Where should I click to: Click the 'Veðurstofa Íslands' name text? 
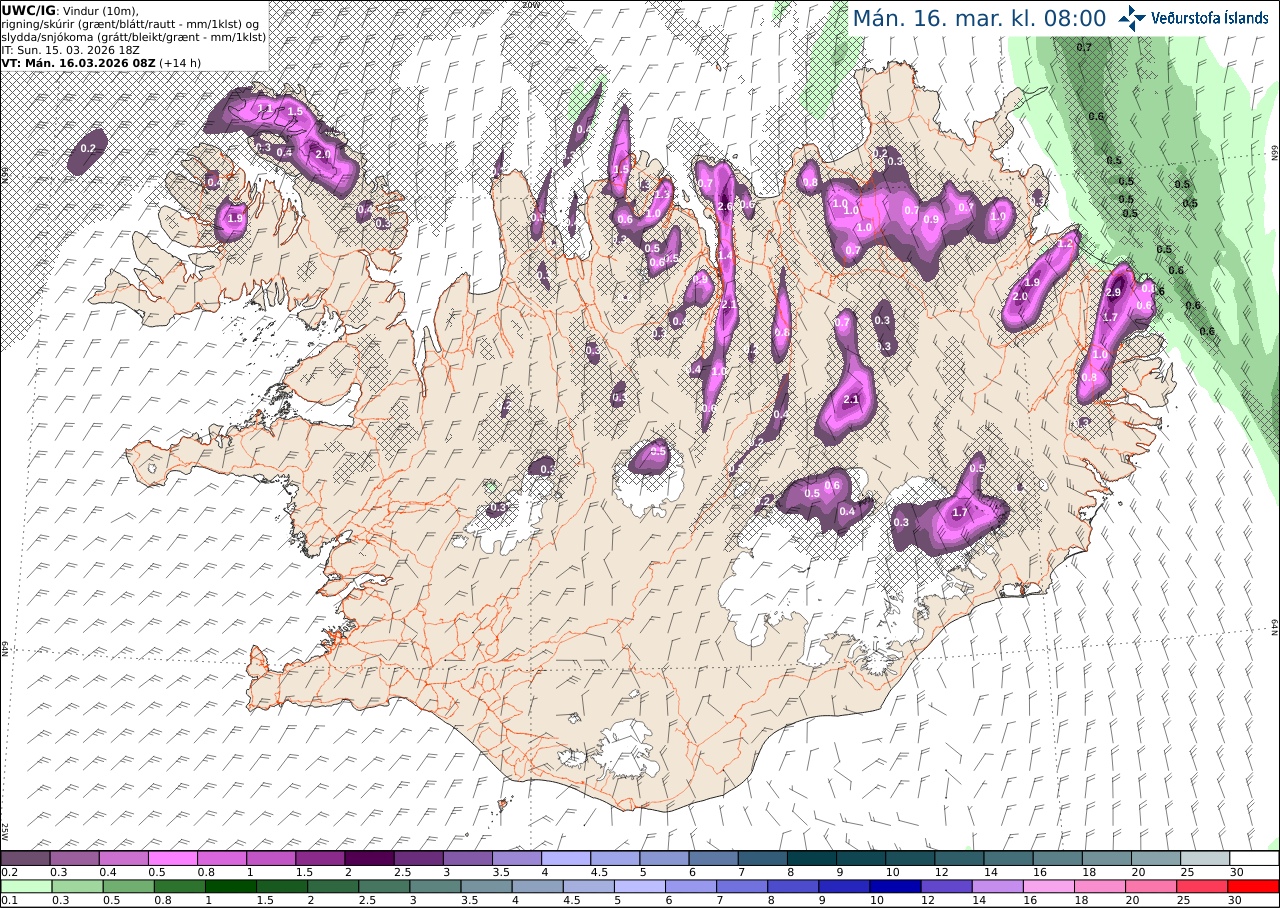(1210, 18)
